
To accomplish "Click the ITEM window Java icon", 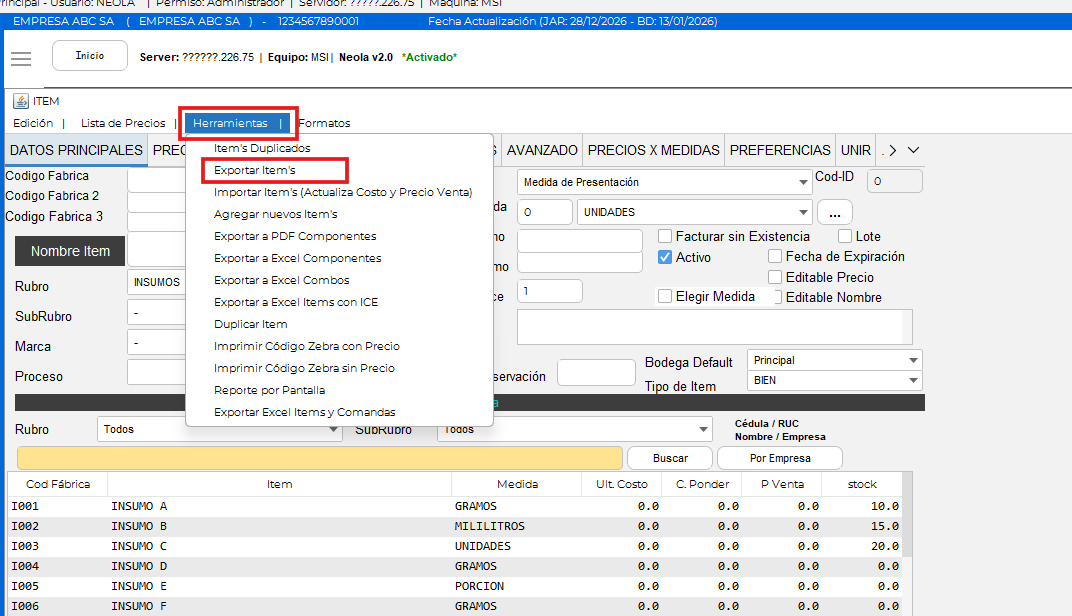I will pos(20,101).
